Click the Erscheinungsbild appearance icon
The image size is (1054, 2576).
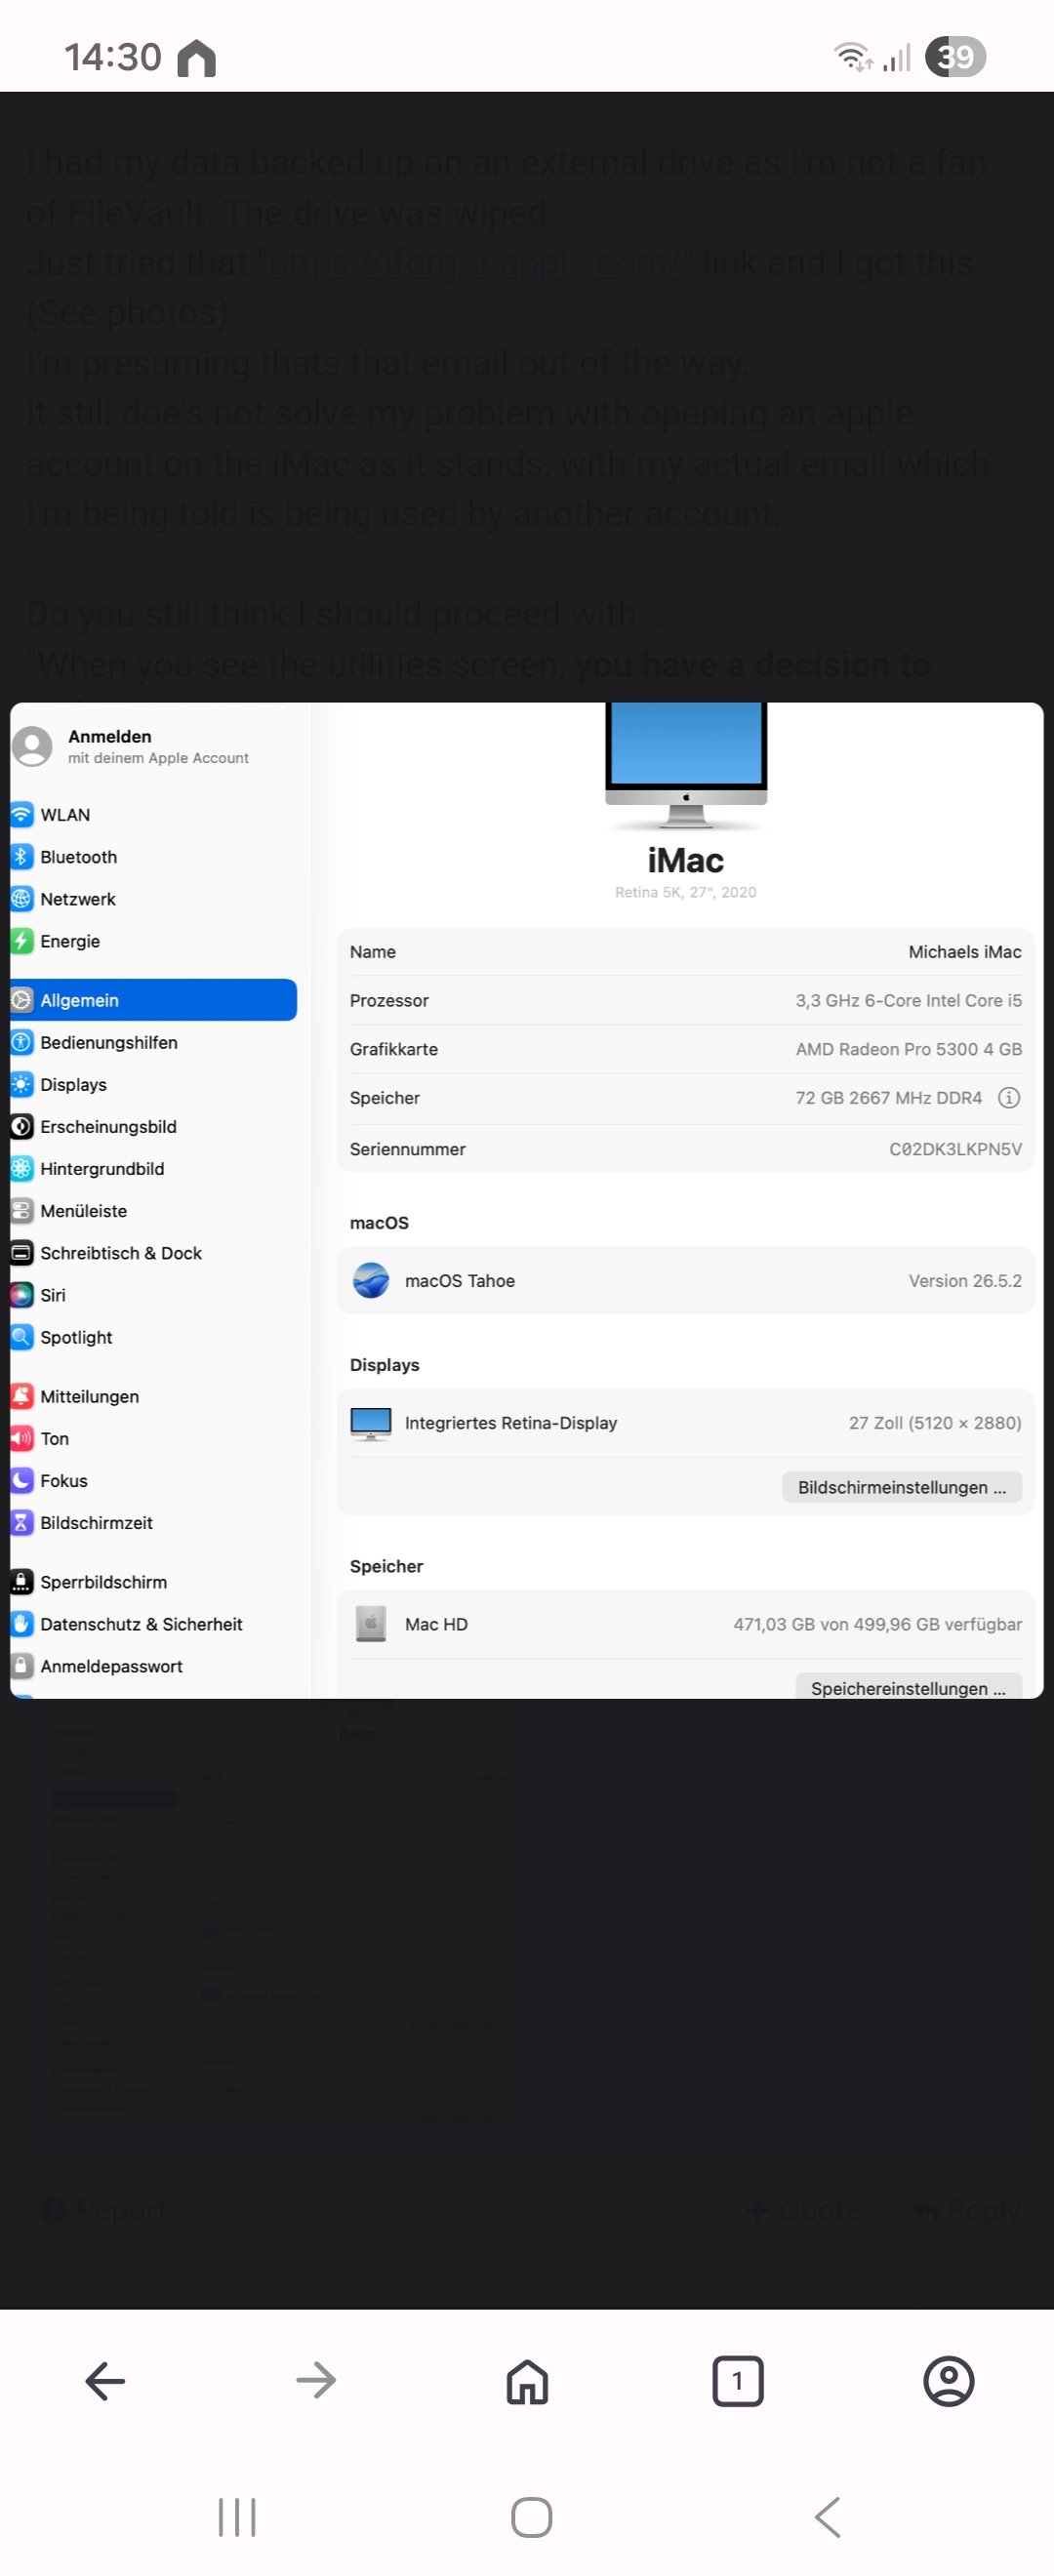(x=21, y=1126)
